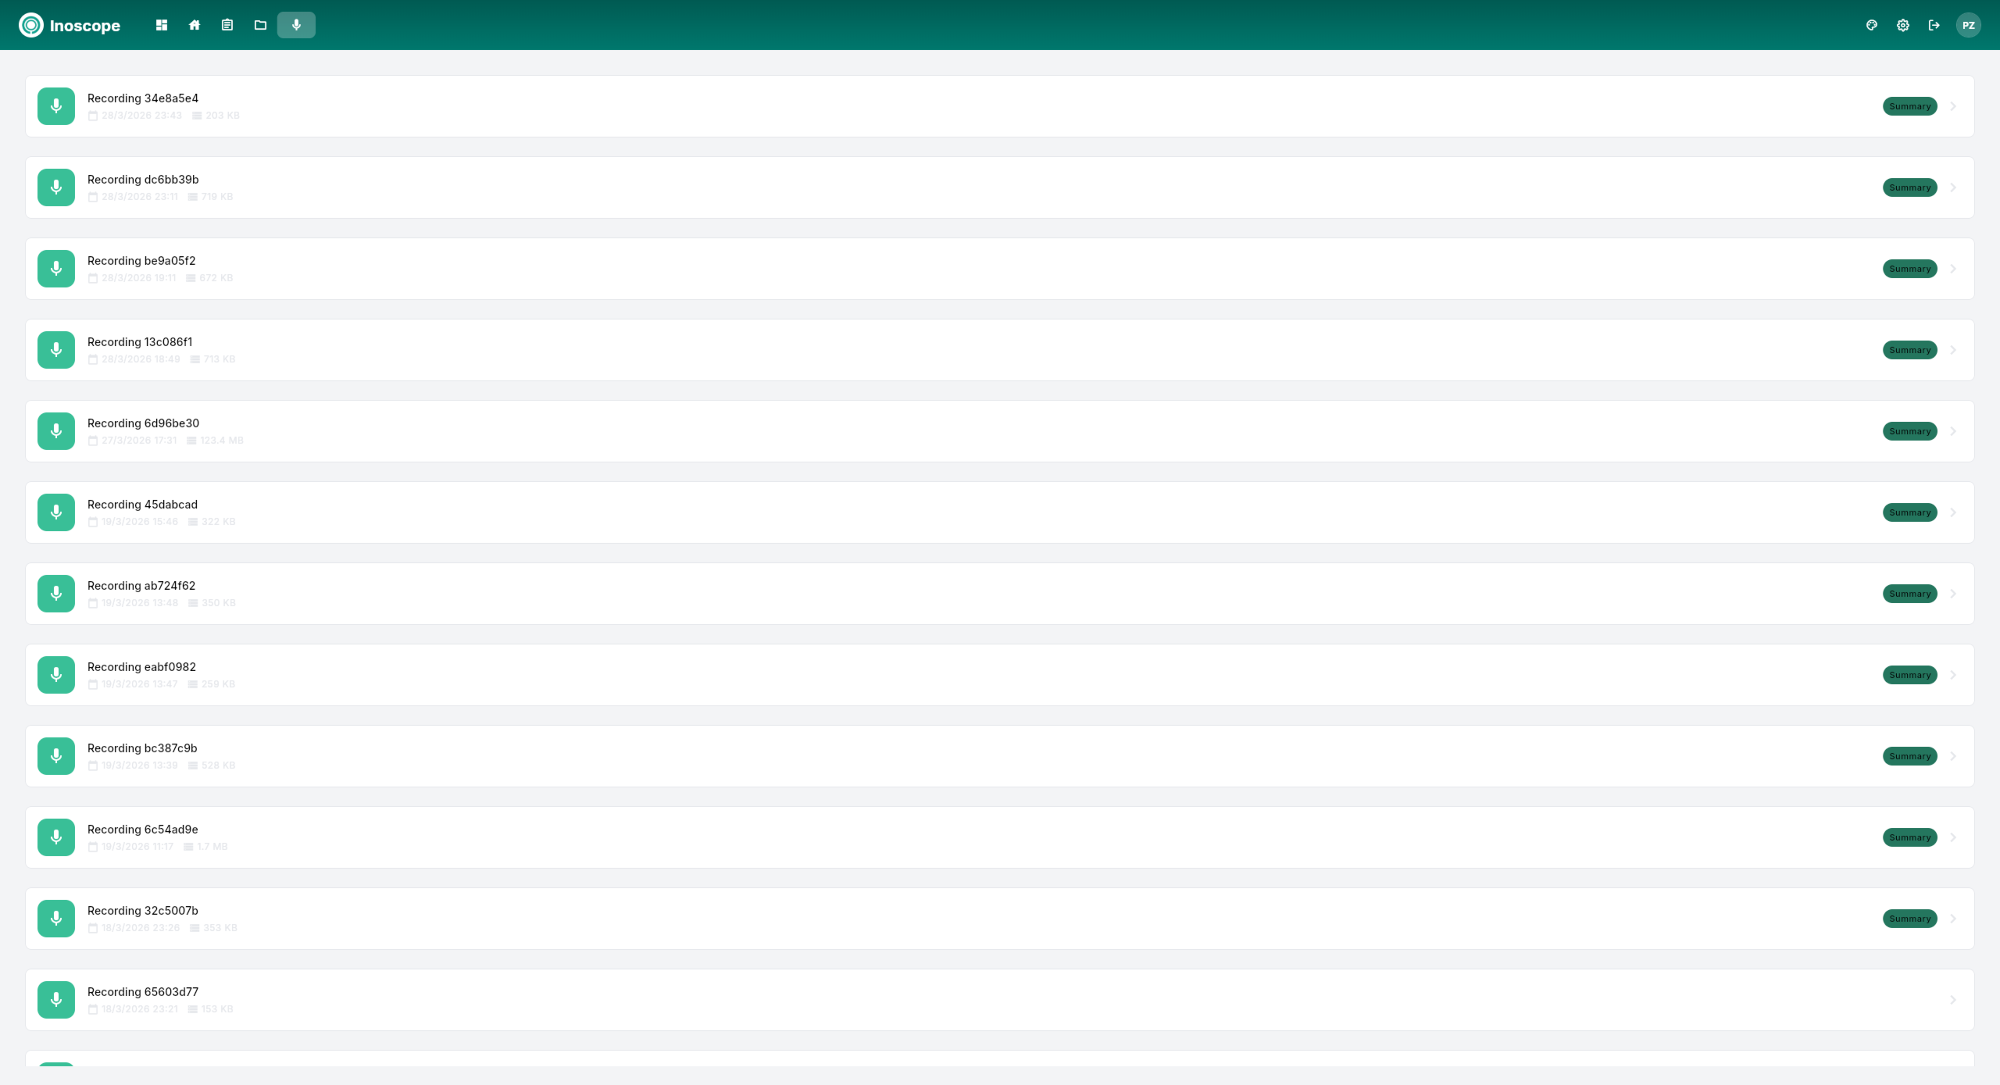The image size is (2000, 1085).
Task: Open the clipboard notes icon in the navbar
Action: coord(227,24)
